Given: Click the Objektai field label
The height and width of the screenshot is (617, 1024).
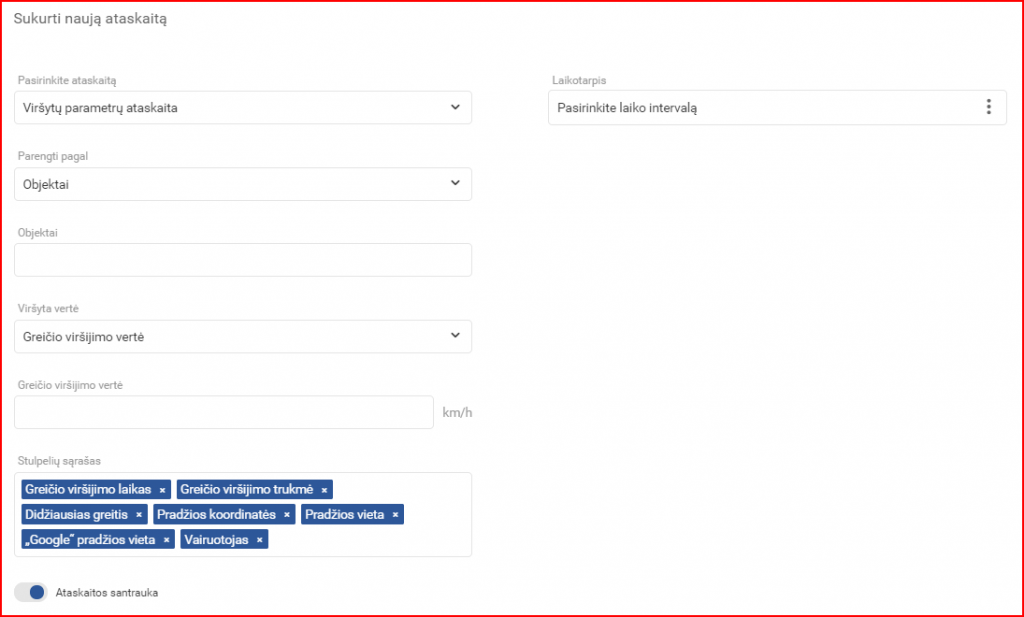Looking at the screenshot, I should (38, 232).
